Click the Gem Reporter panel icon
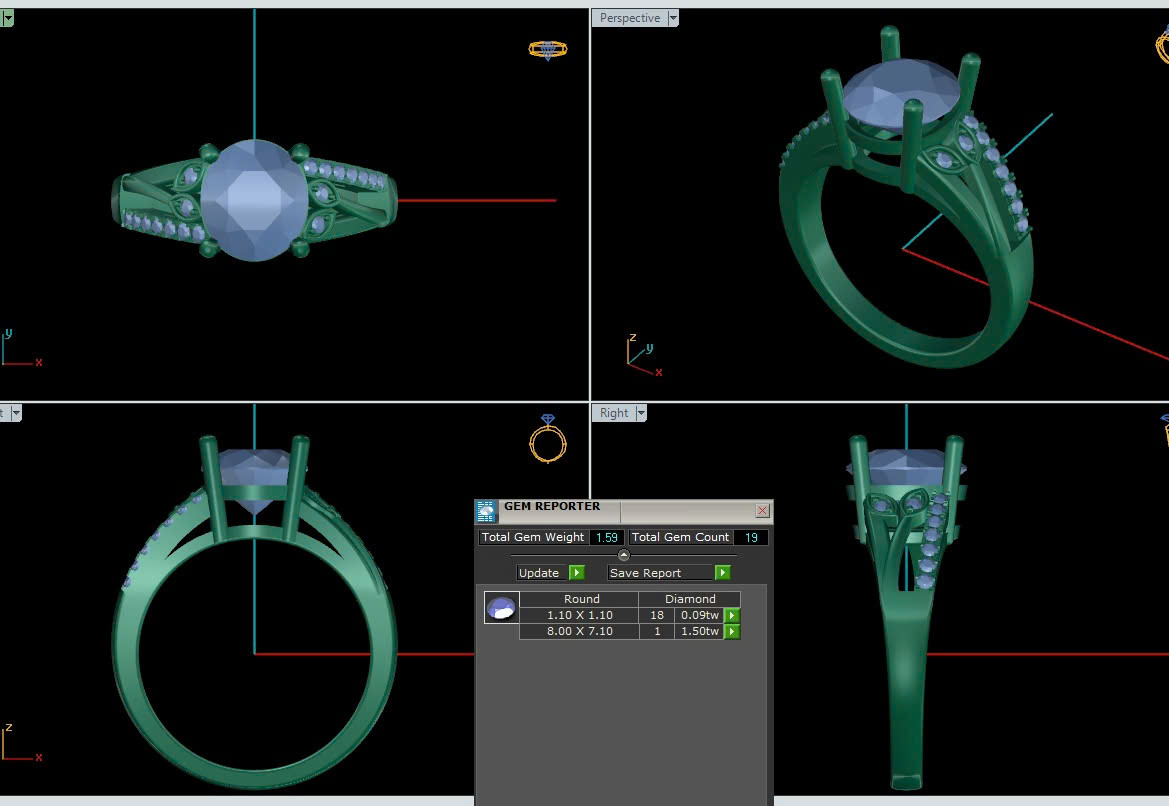1169x806 pixels. coord(486,511)
